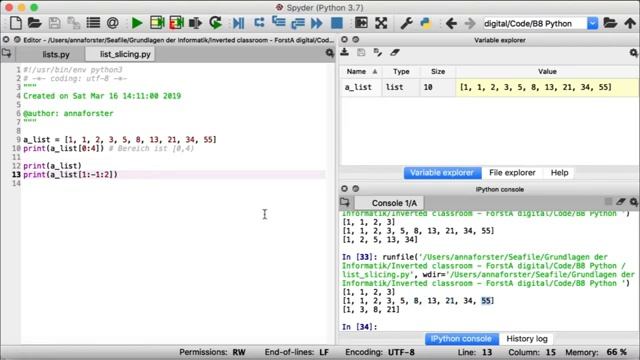Screen dimensions: 640x360
Task: Expand the working directory dropdown
Action: (593, 23)
